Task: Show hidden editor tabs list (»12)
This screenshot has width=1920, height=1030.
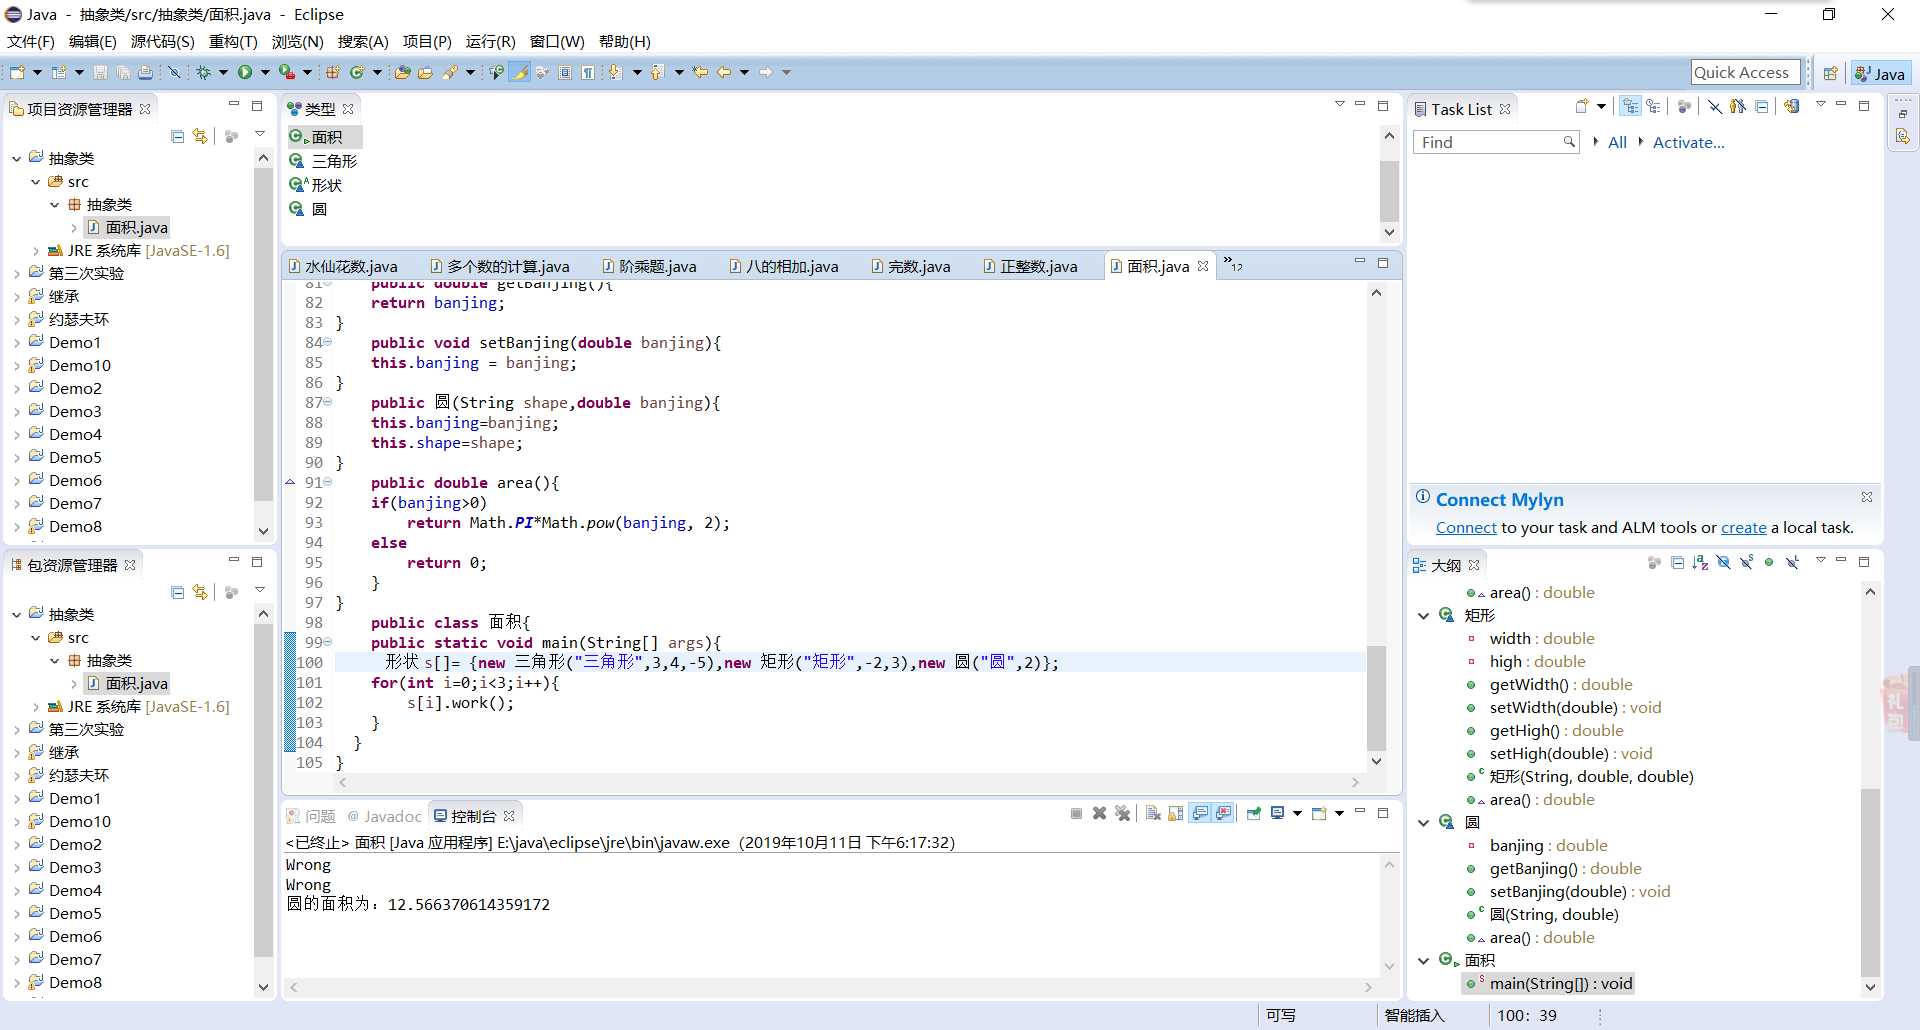Action: [1232, 264]
